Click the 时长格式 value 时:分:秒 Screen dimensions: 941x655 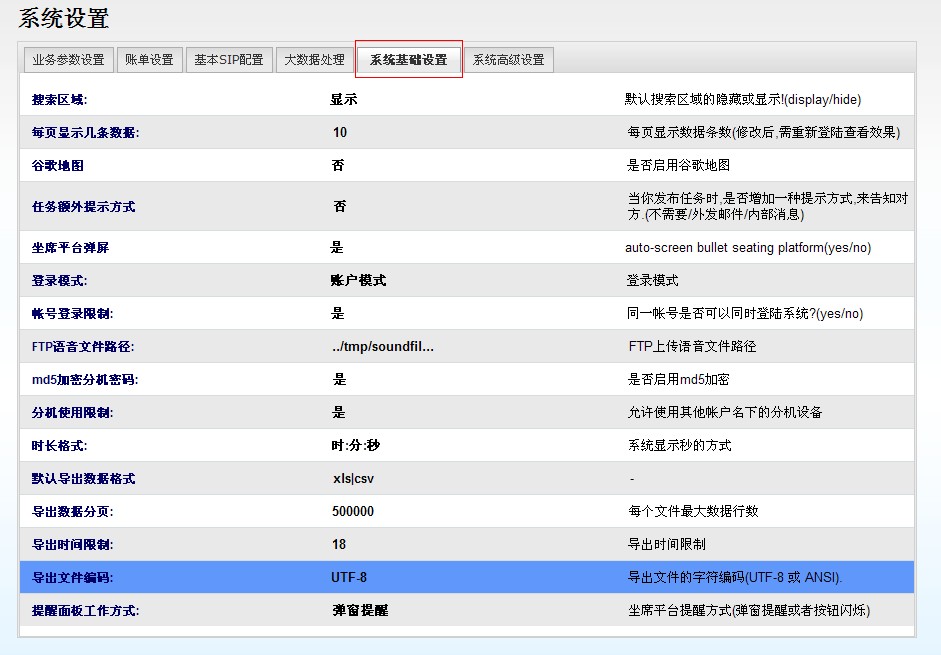(x=356, y=446)
